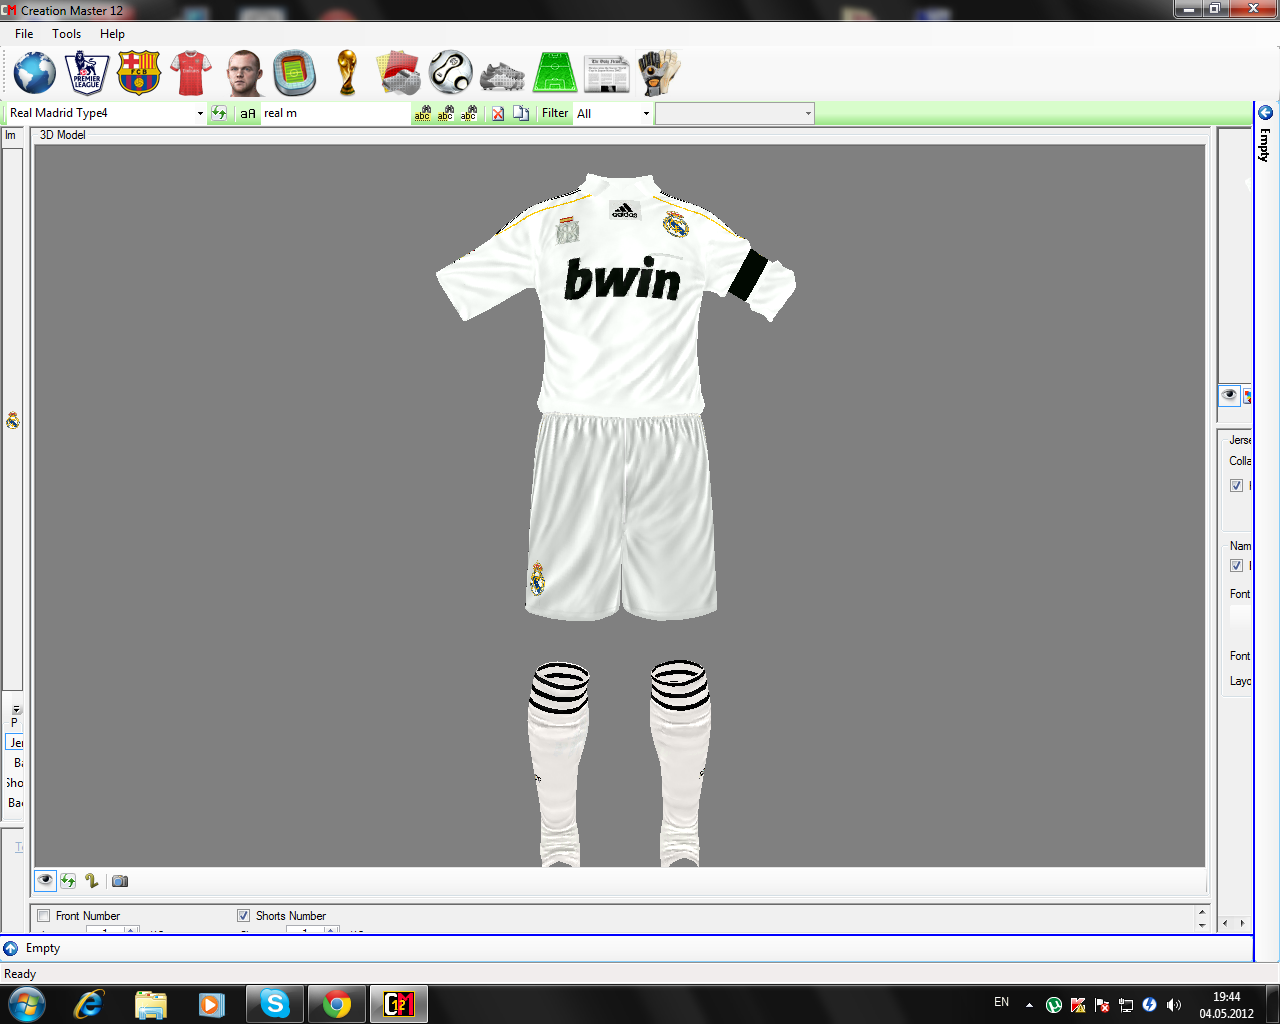
Task: Open the Player editor face icon
Action: [243, 73]
